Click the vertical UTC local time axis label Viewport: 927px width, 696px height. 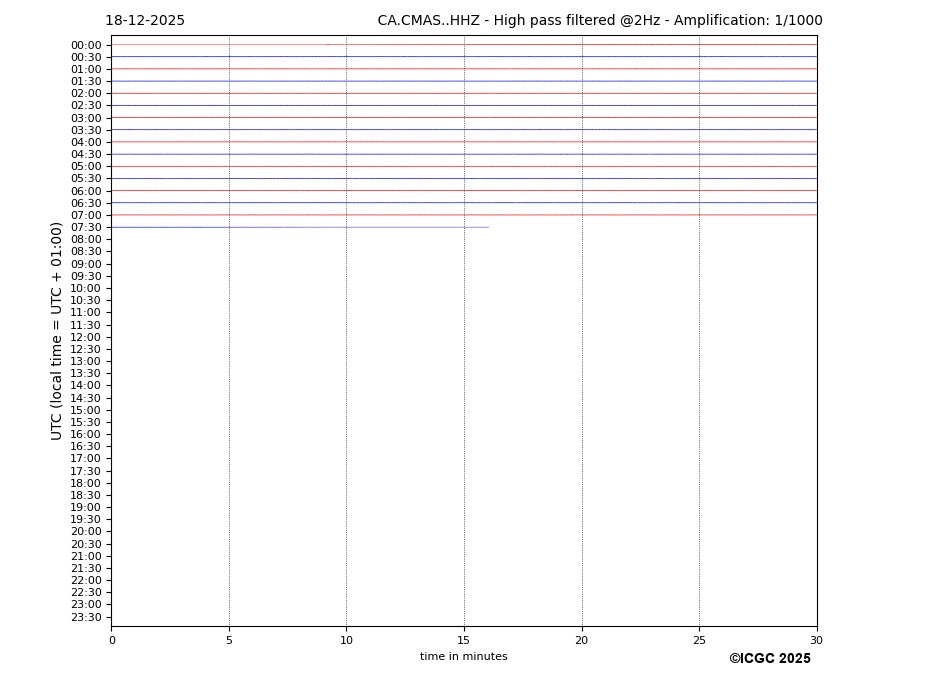(57, 331)
